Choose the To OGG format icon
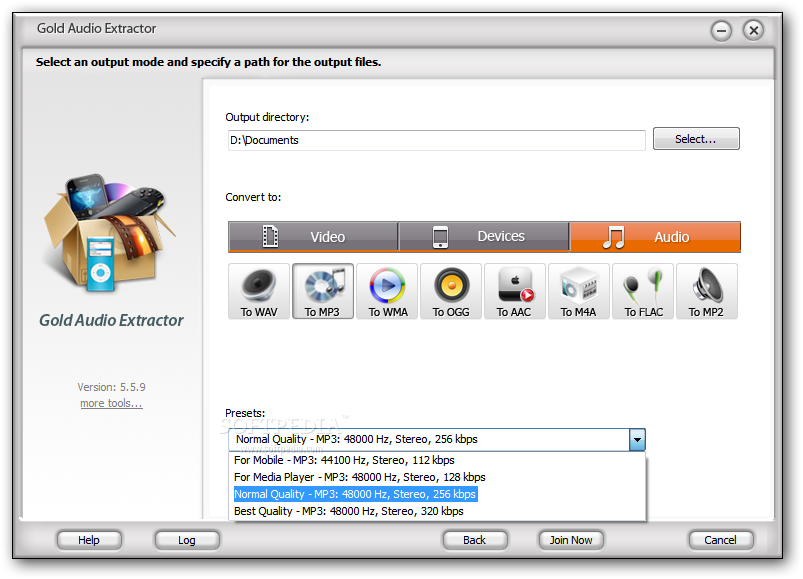This screenshot has width=803, height=579. click(x=451, y=291)
